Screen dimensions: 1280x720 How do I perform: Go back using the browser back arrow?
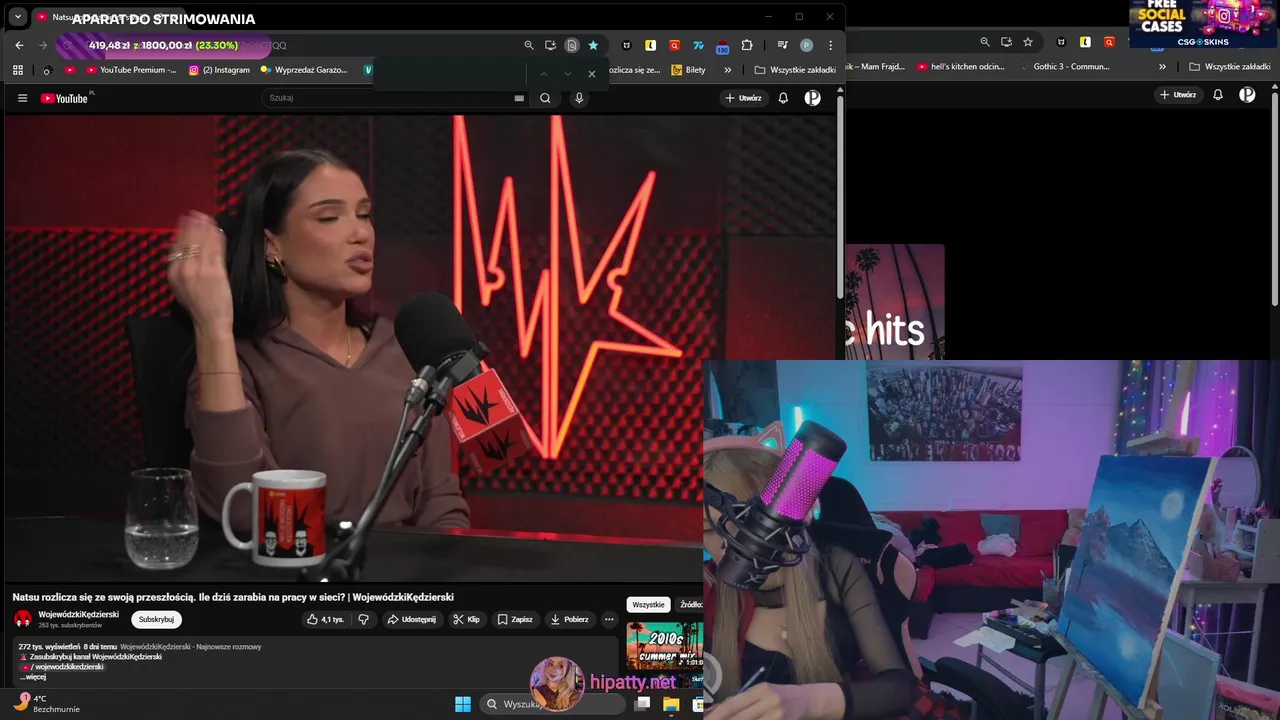[19, 45]
